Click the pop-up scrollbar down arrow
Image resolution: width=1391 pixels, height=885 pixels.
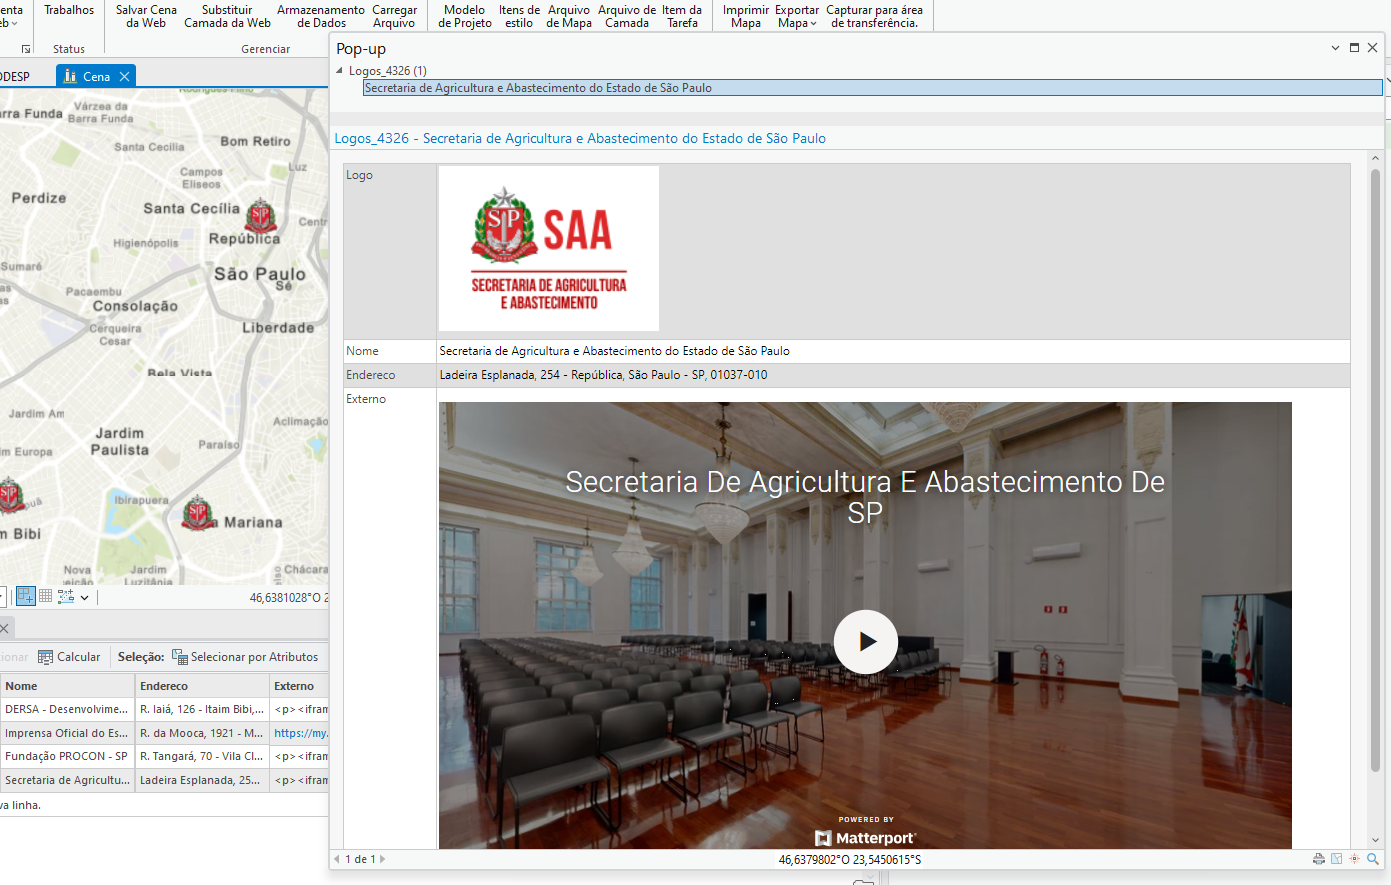point(1376,840)
